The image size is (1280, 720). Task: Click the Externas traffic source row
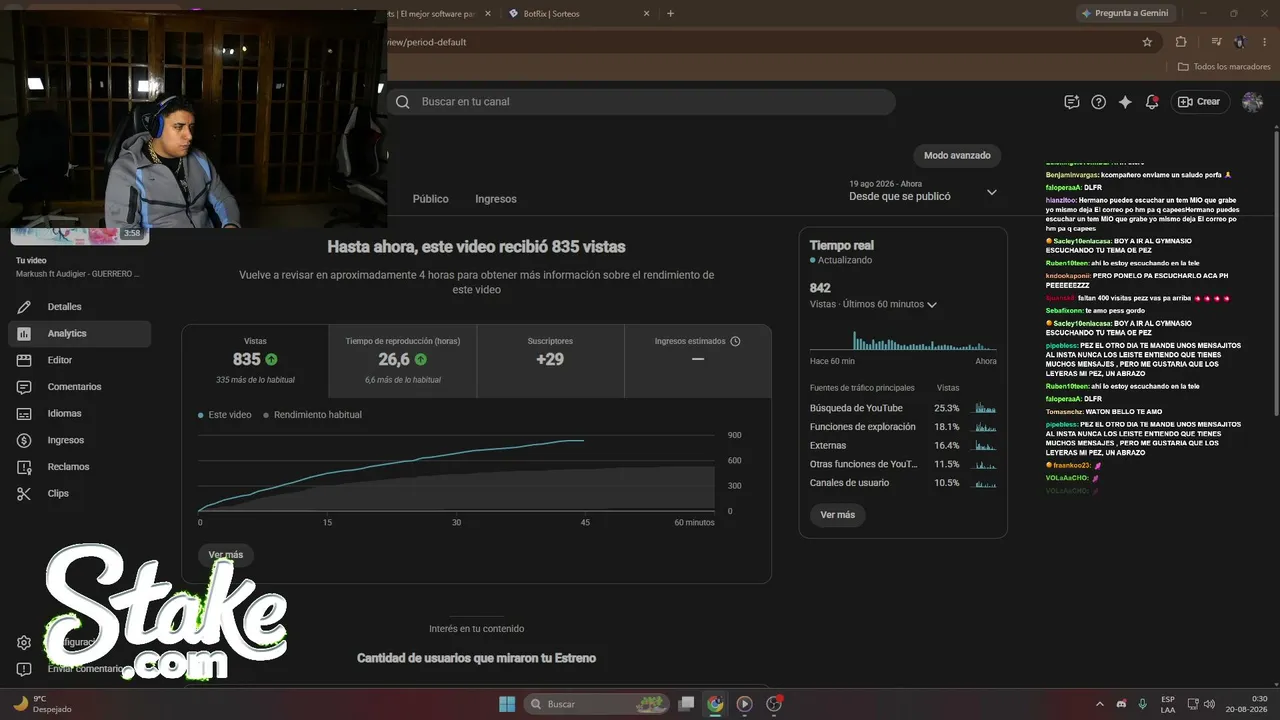(x=902, y=446)
